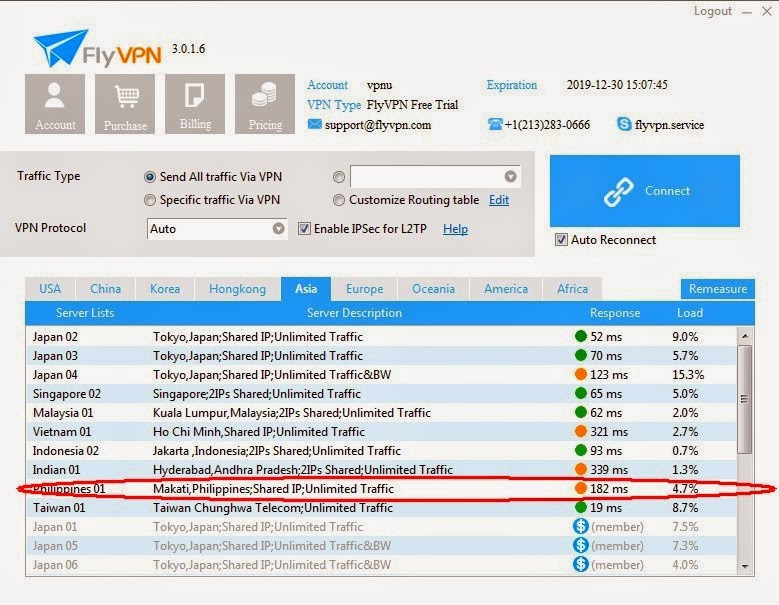
Task: Switch to the Hongkong tab
Action: pos(237,289)
